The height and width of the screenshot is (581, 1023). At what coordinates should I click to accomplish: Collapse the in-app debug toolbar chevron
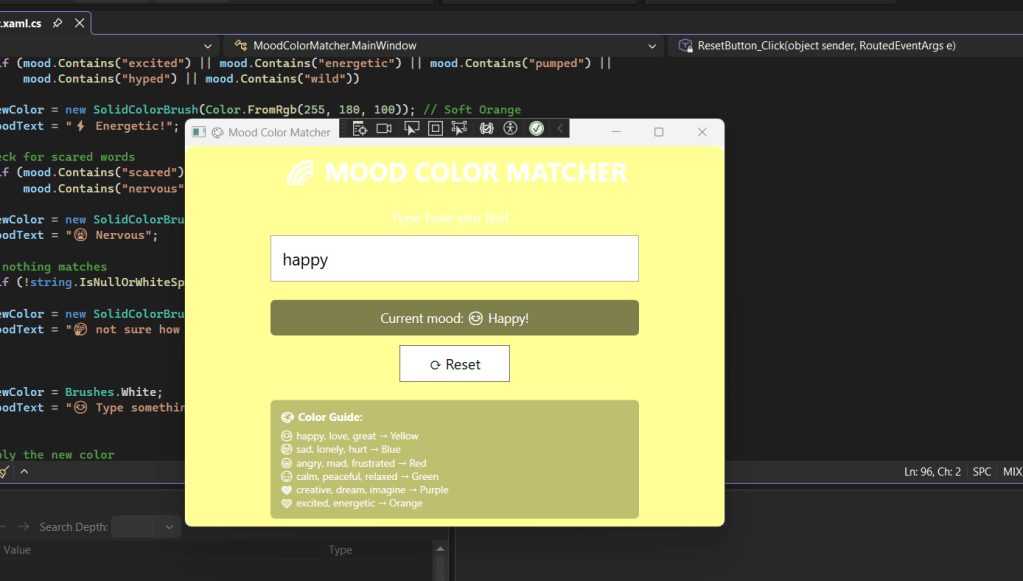click(561, 129)
